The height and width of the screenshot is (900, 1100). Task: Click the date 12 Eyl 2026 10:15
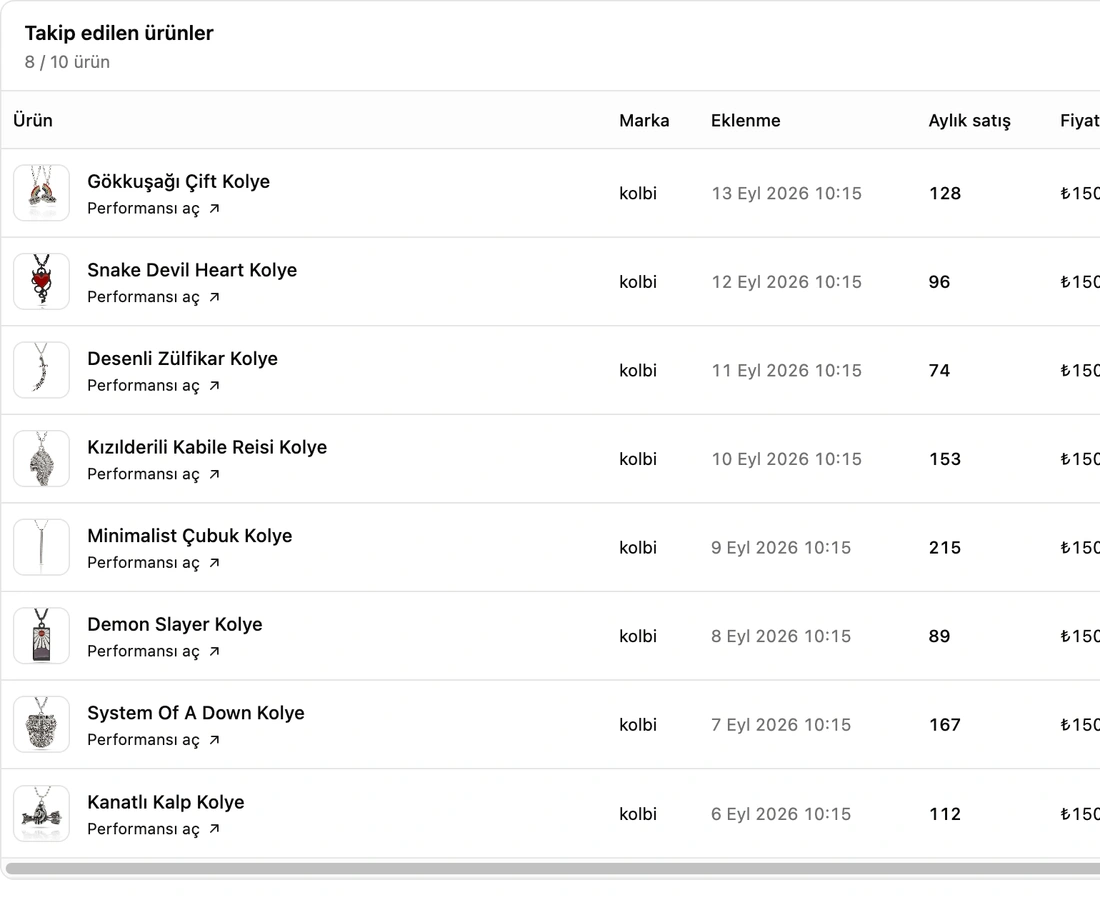click(x=786, y=281)
